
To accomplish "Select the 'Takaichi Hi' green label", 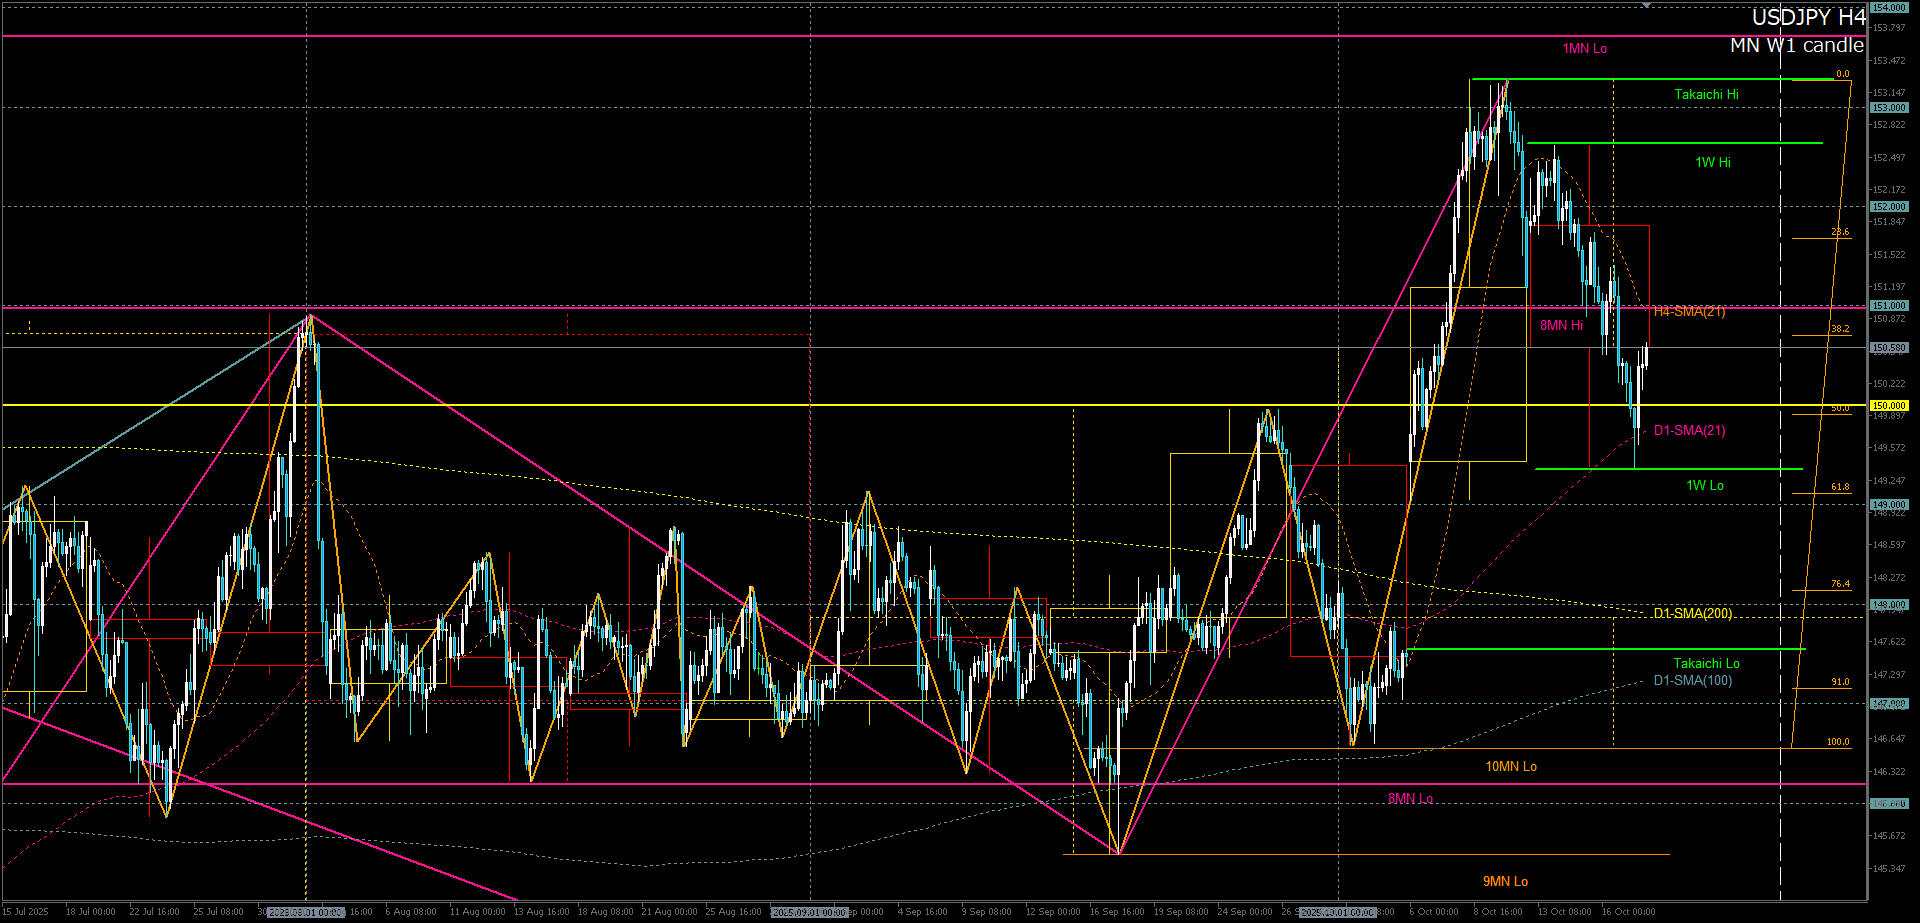I will pyautogui.click(x=1706, y=95).
